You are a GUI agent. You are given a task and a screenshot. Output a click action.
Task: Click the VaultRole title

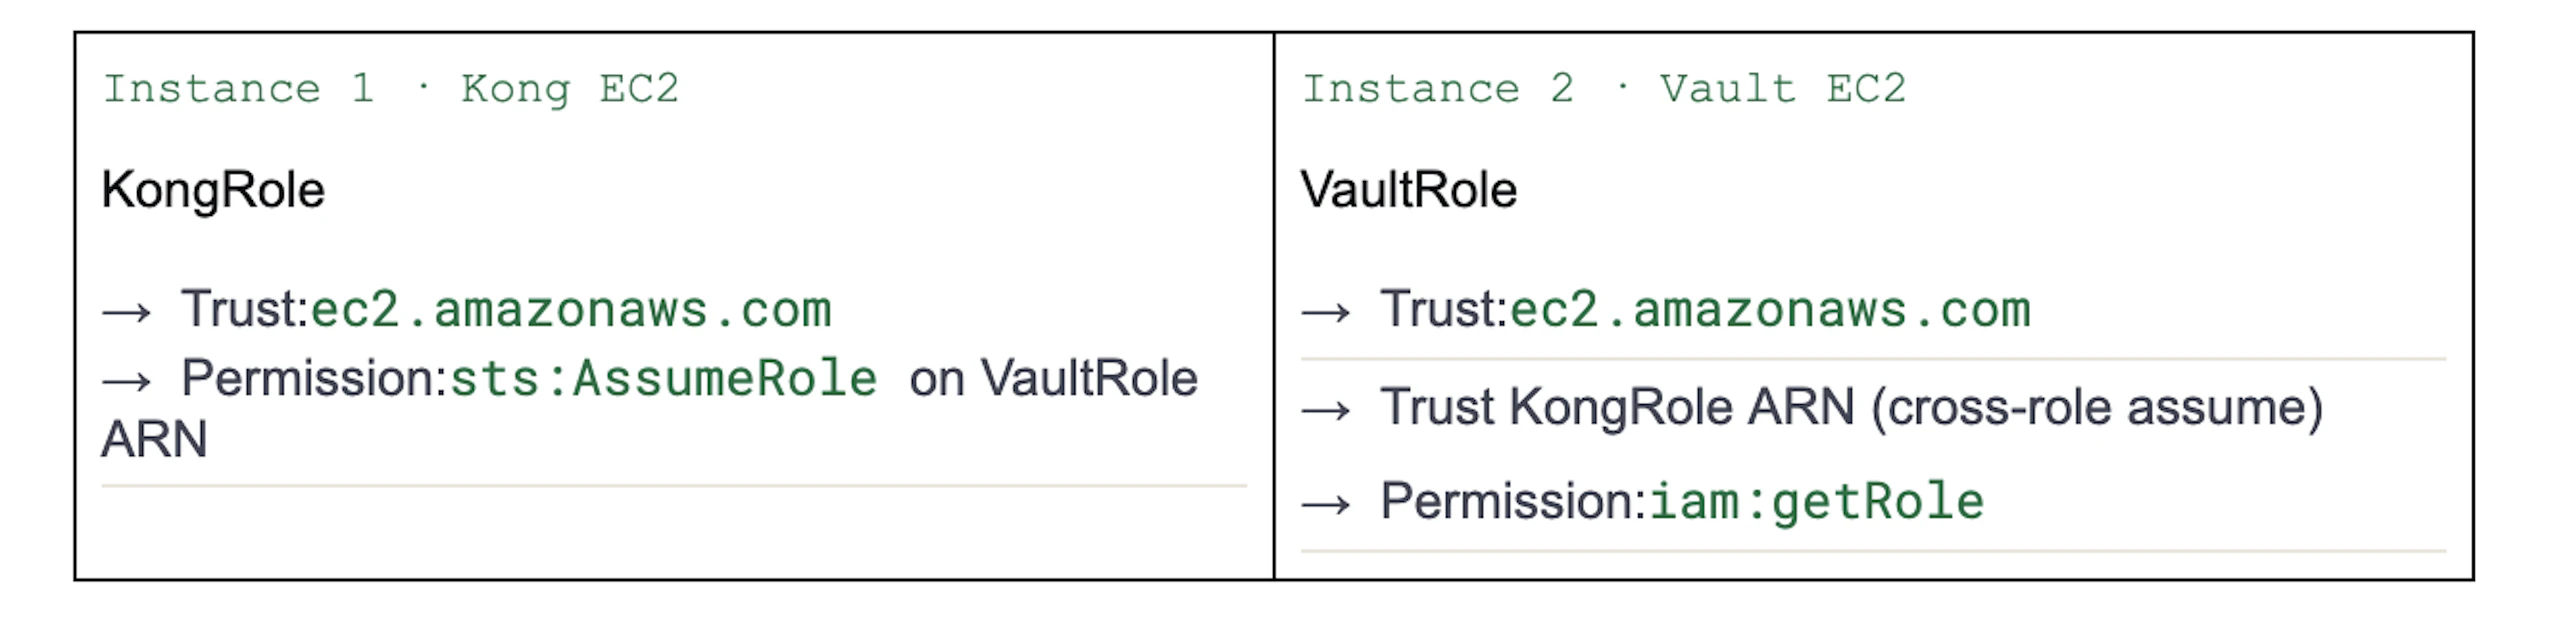pyautogui.click(x=1408, y=190)
